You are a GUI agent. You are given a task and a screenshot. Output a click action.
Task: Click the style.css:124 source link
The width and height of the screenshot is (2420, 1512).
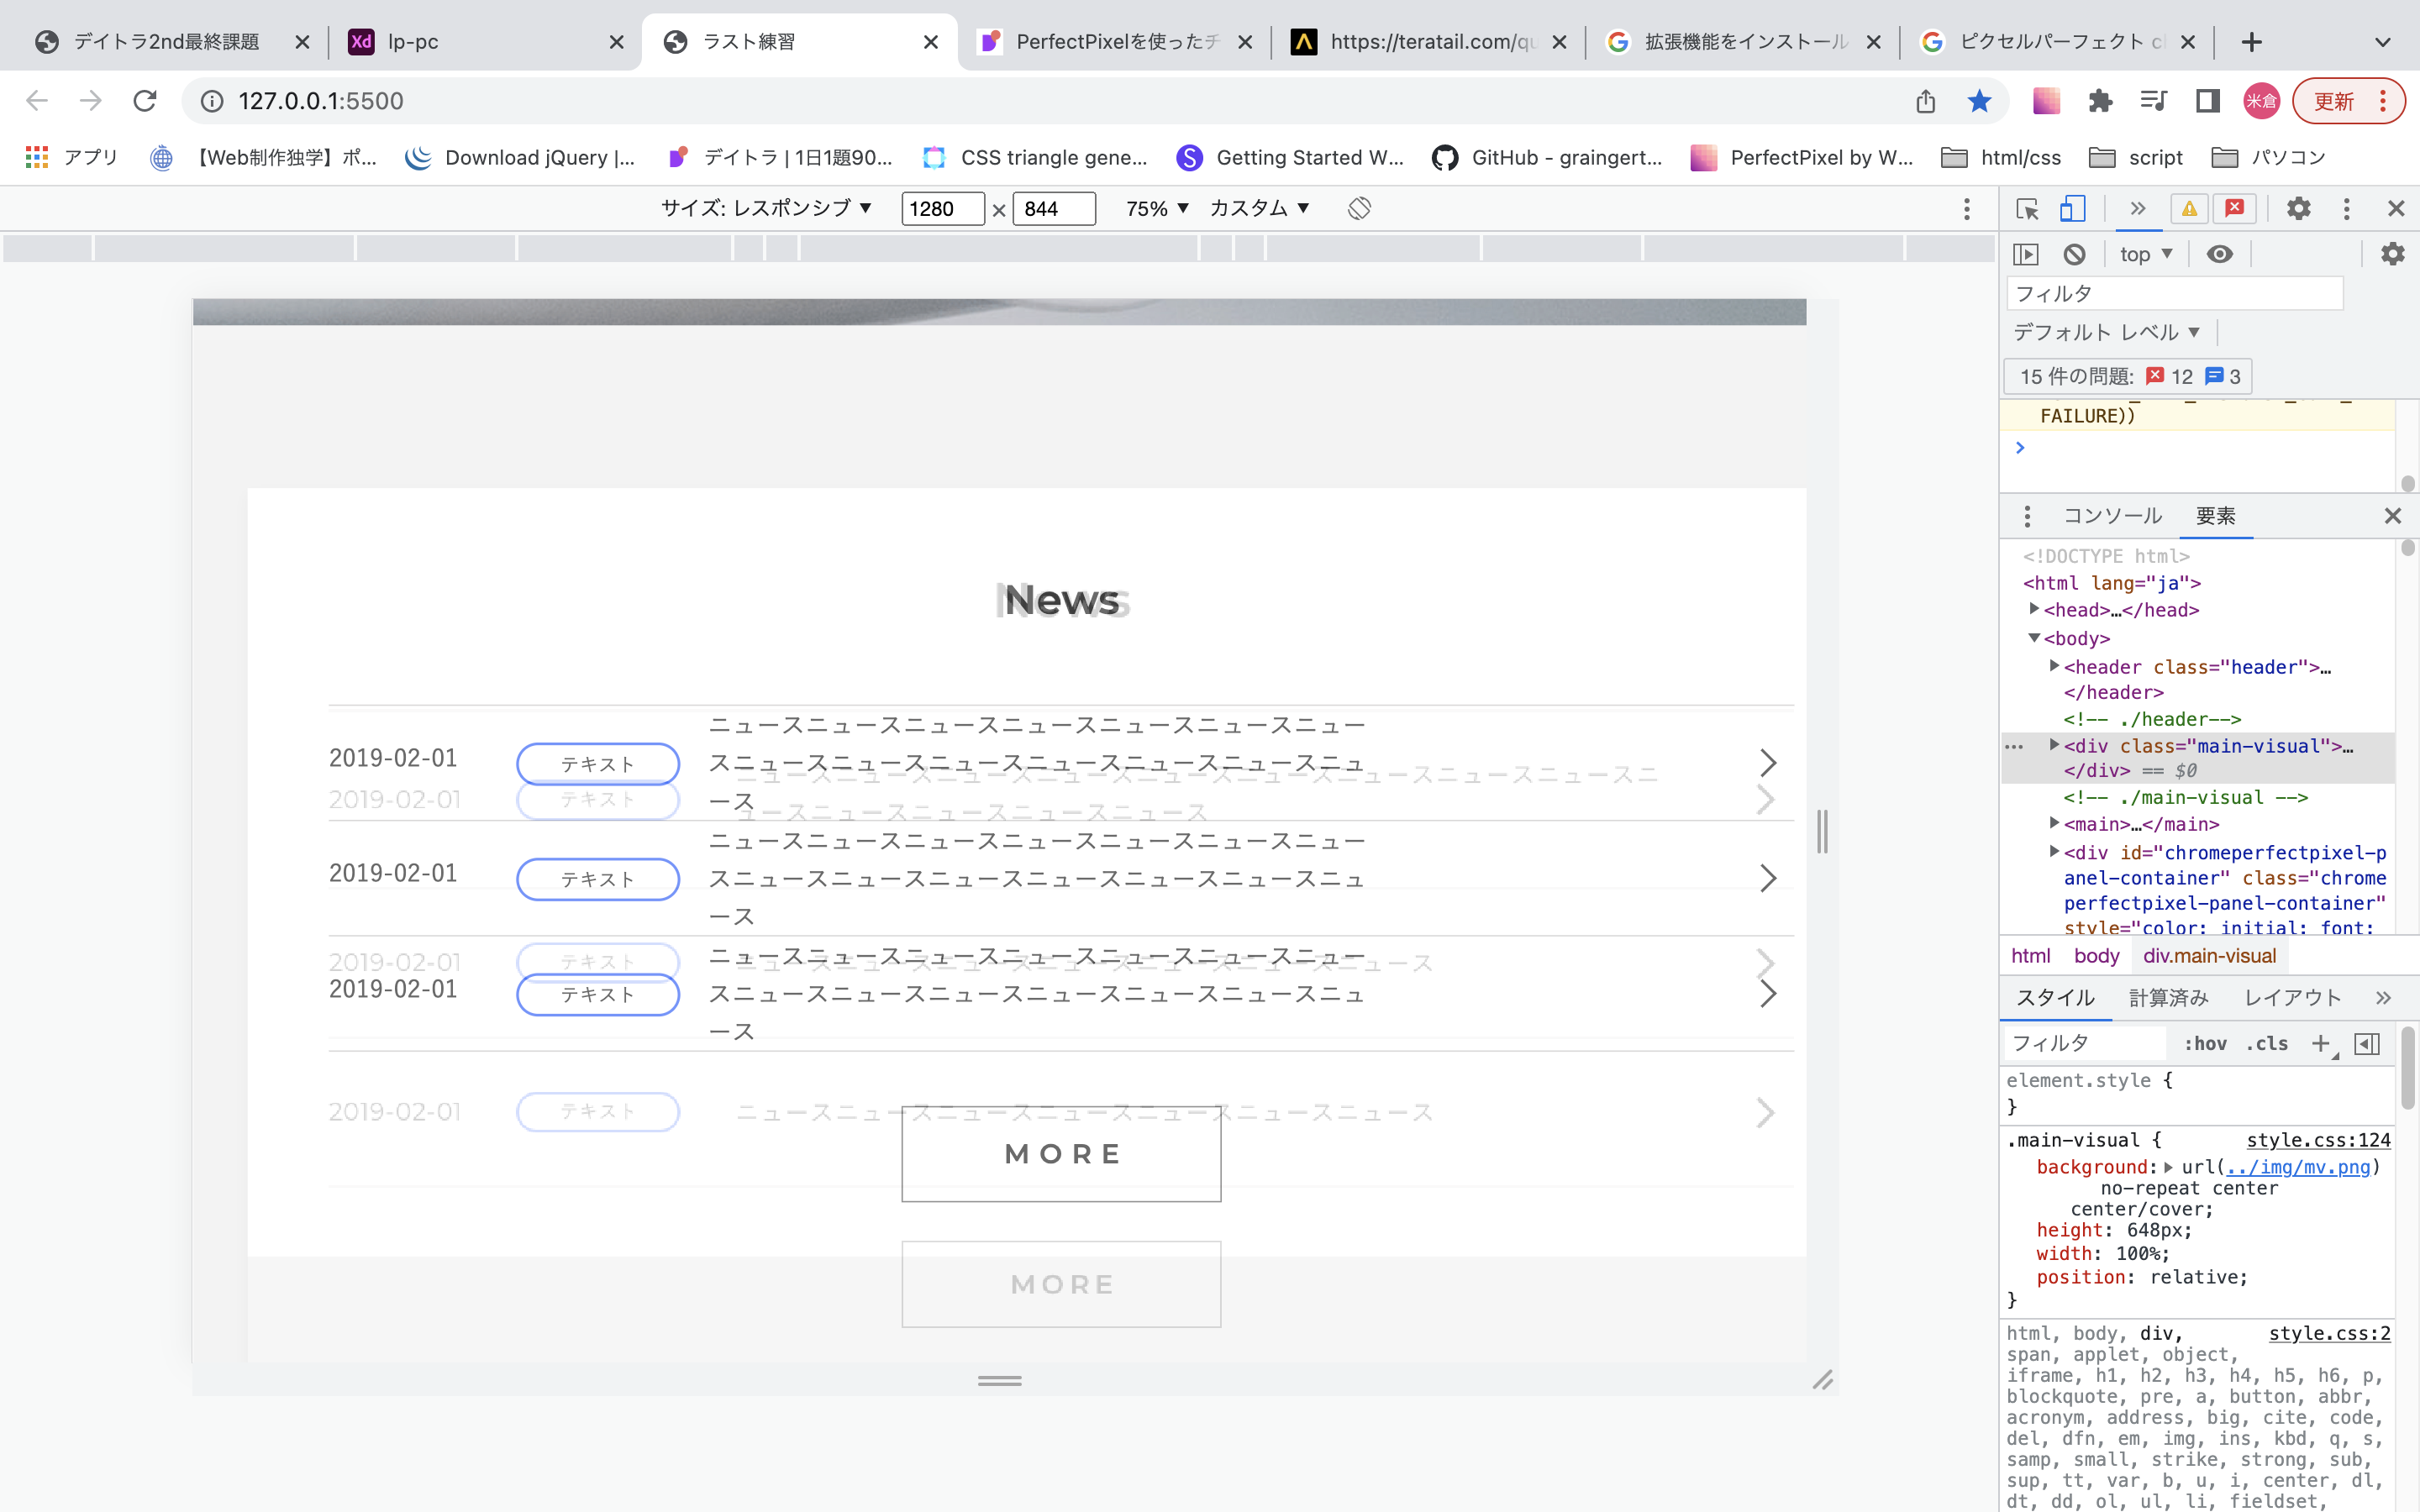pyautogui.click(x=2317, y=1140)
